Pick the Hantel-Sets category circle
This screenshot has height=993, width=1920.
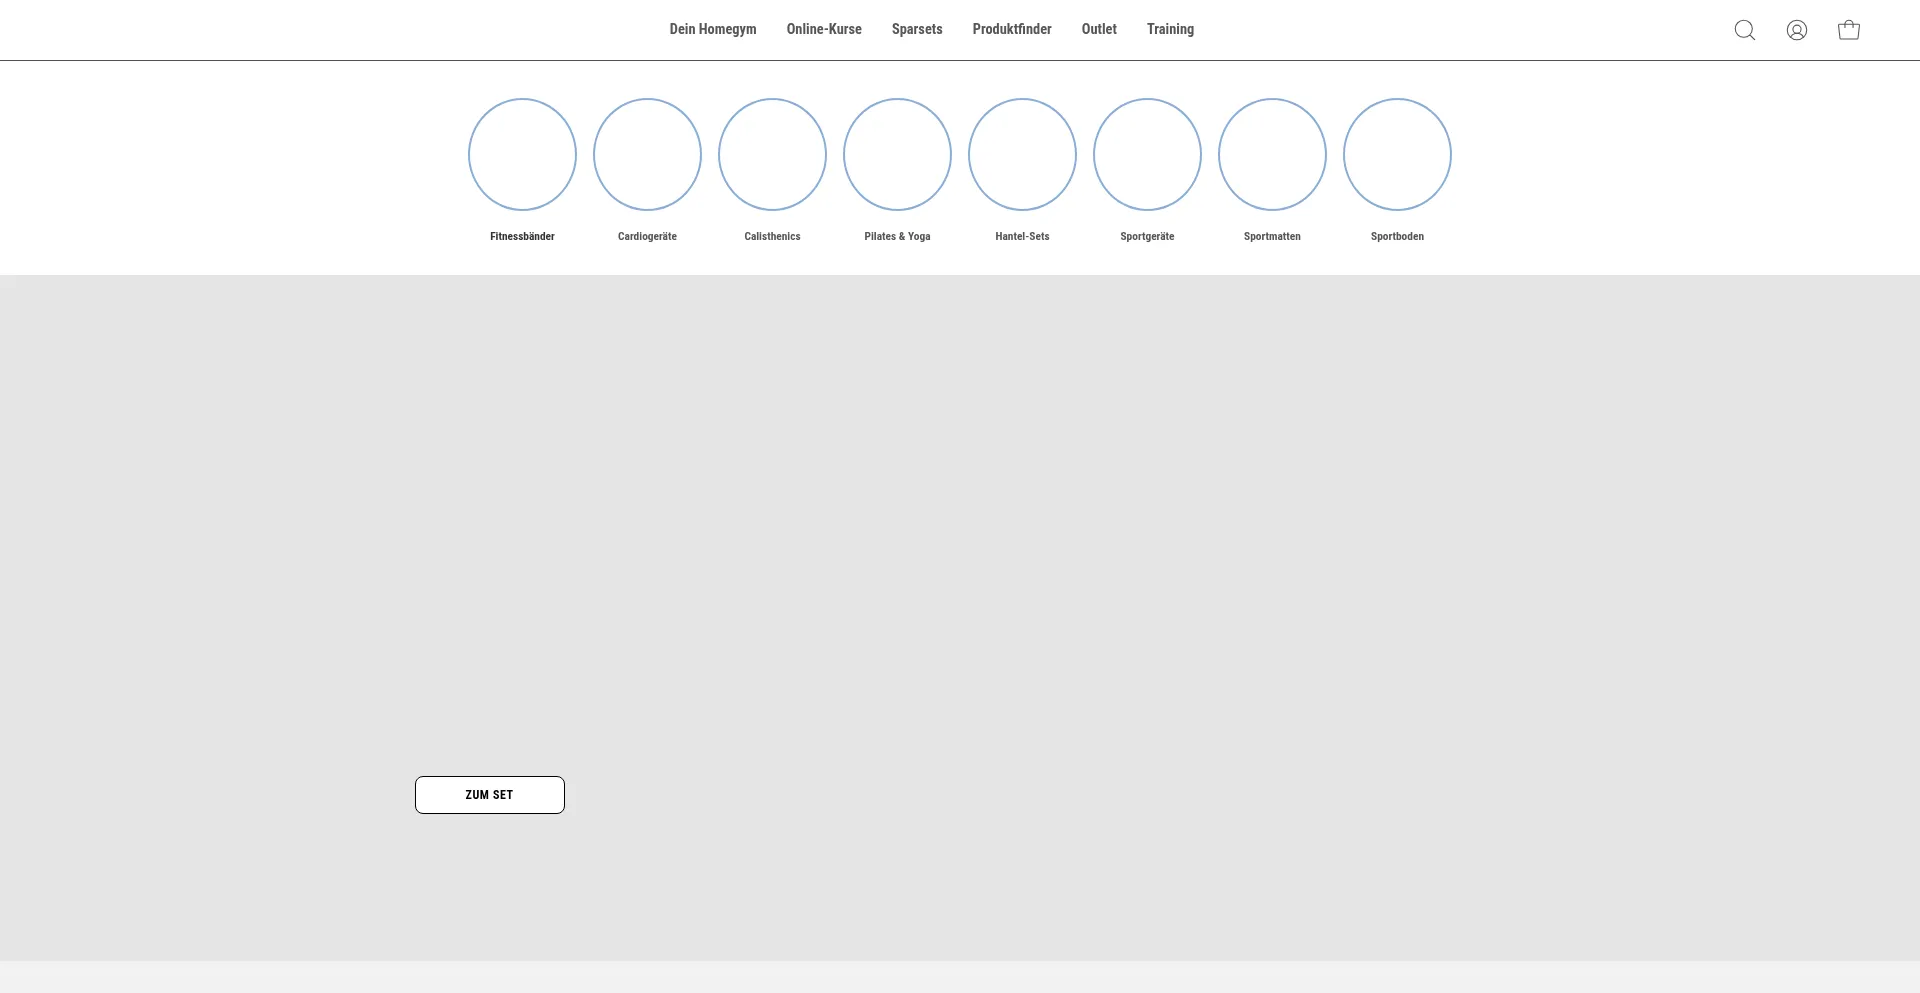pos(1022,154)
